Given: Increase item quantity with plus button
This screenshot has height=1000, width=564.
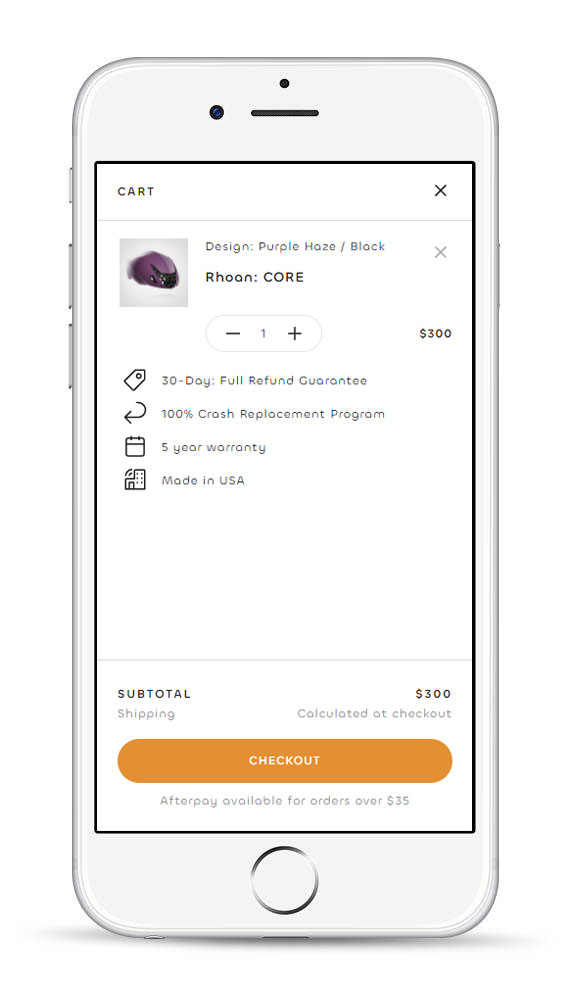Looking at the screenshot, I should [x=294, y=334].
